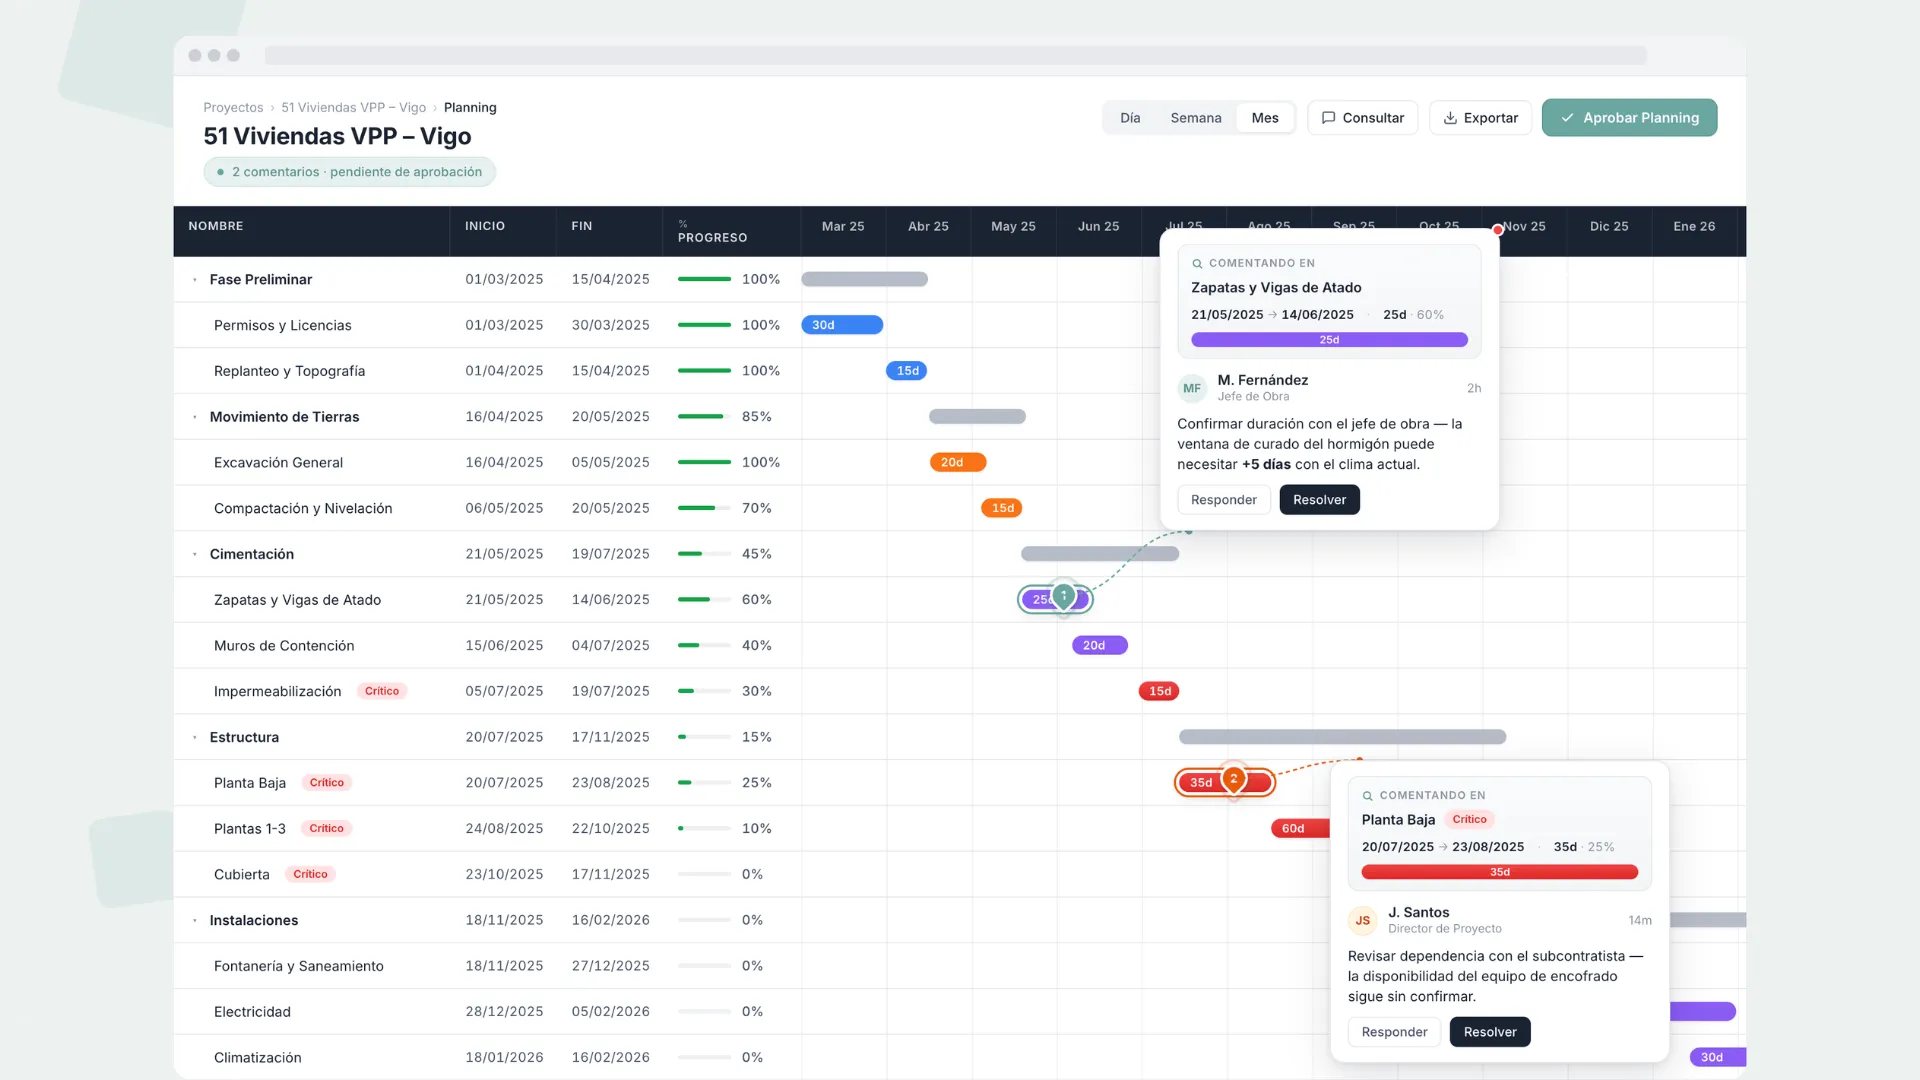1920x1080 pixels.
Task: Click the Plantas 1-3 Crítico tag
Action: coord(326,828)
